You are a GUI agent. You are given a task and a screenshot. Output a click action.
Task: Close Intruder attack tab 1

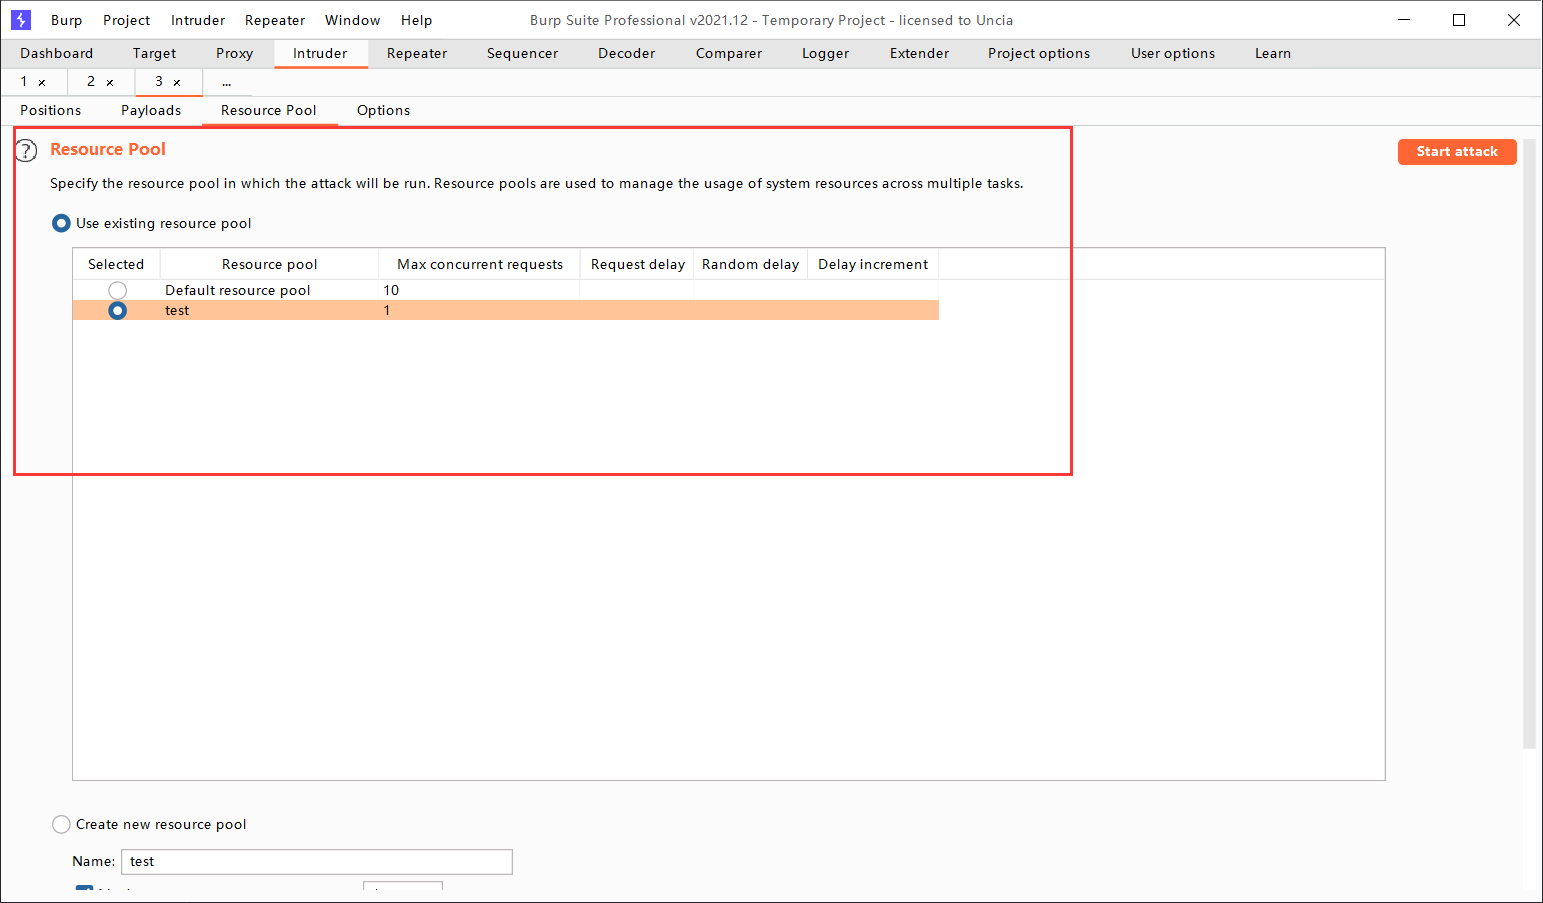(42, 83)
